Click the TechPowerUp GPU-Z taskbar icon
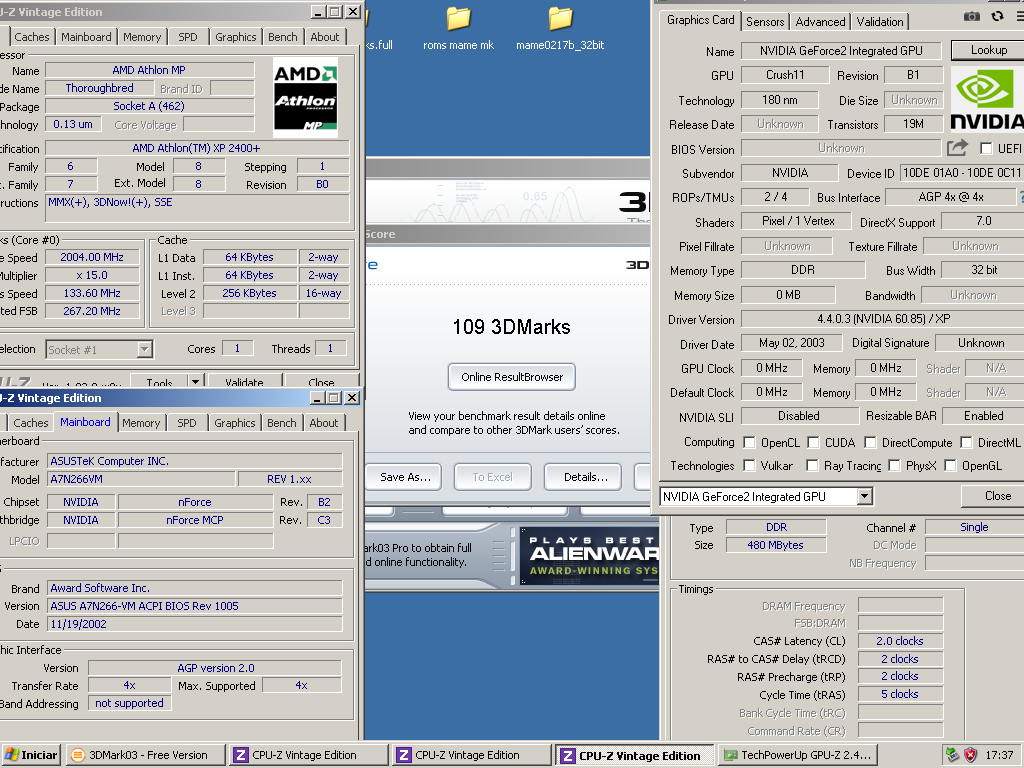 [x=797, y=755]
